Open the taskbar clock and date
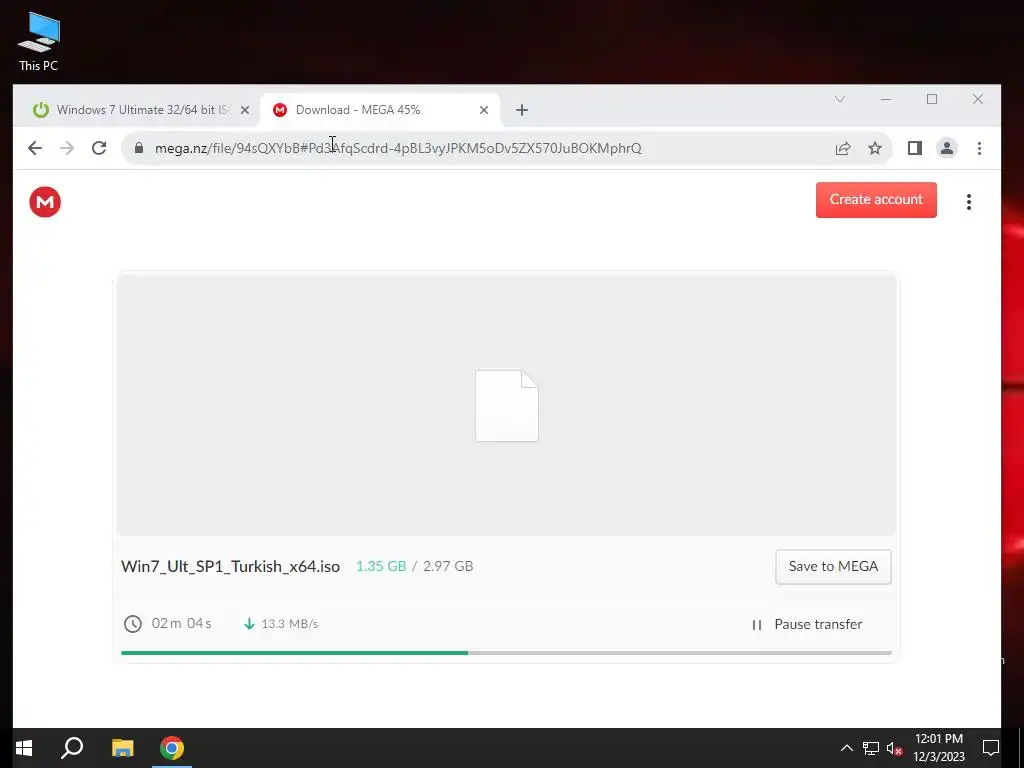Image resolution: width=1024 pixels, height=768 pixels. click(x=938, y=748)
